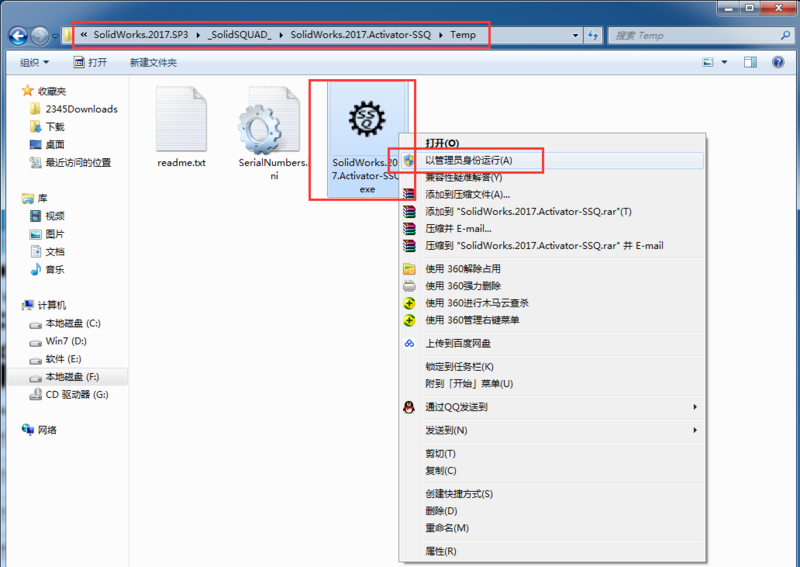Click the Temp segment in address bar
Screen dimensions: 800x567
tap(463, 35)
